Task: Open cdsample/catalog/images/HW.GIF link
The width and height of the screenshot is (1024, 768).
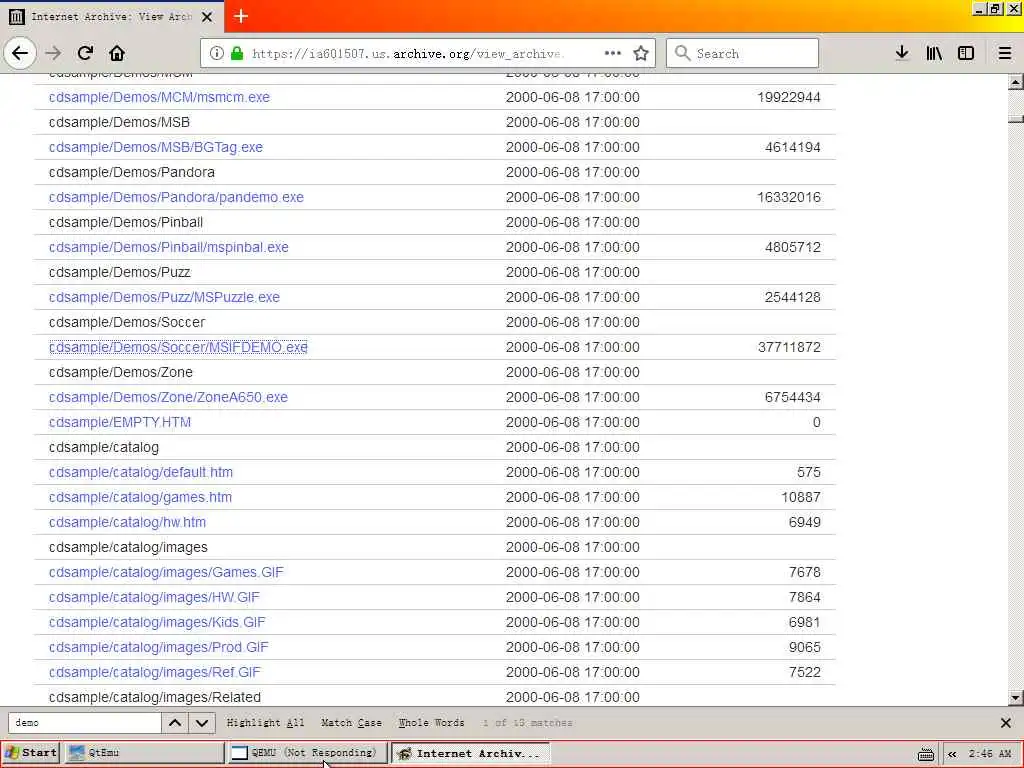Action: pos(154,597)
